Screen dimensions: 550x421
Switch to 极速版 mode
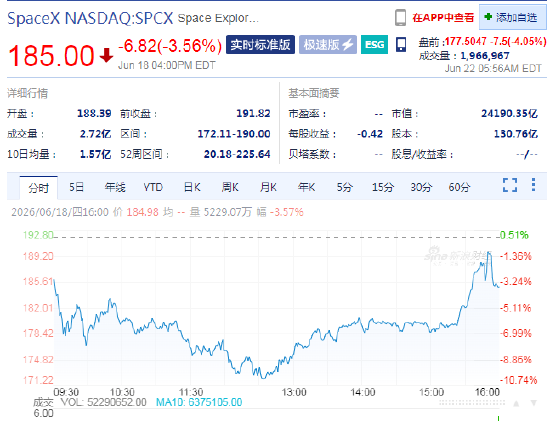click(328, 45)
